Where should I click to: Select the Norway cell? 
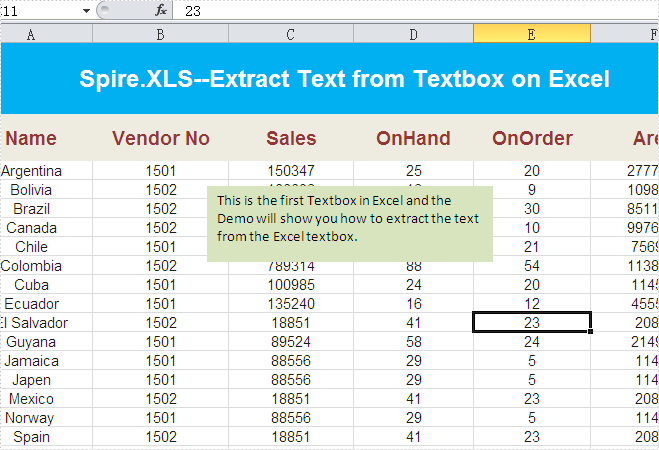tap(47, 418)
